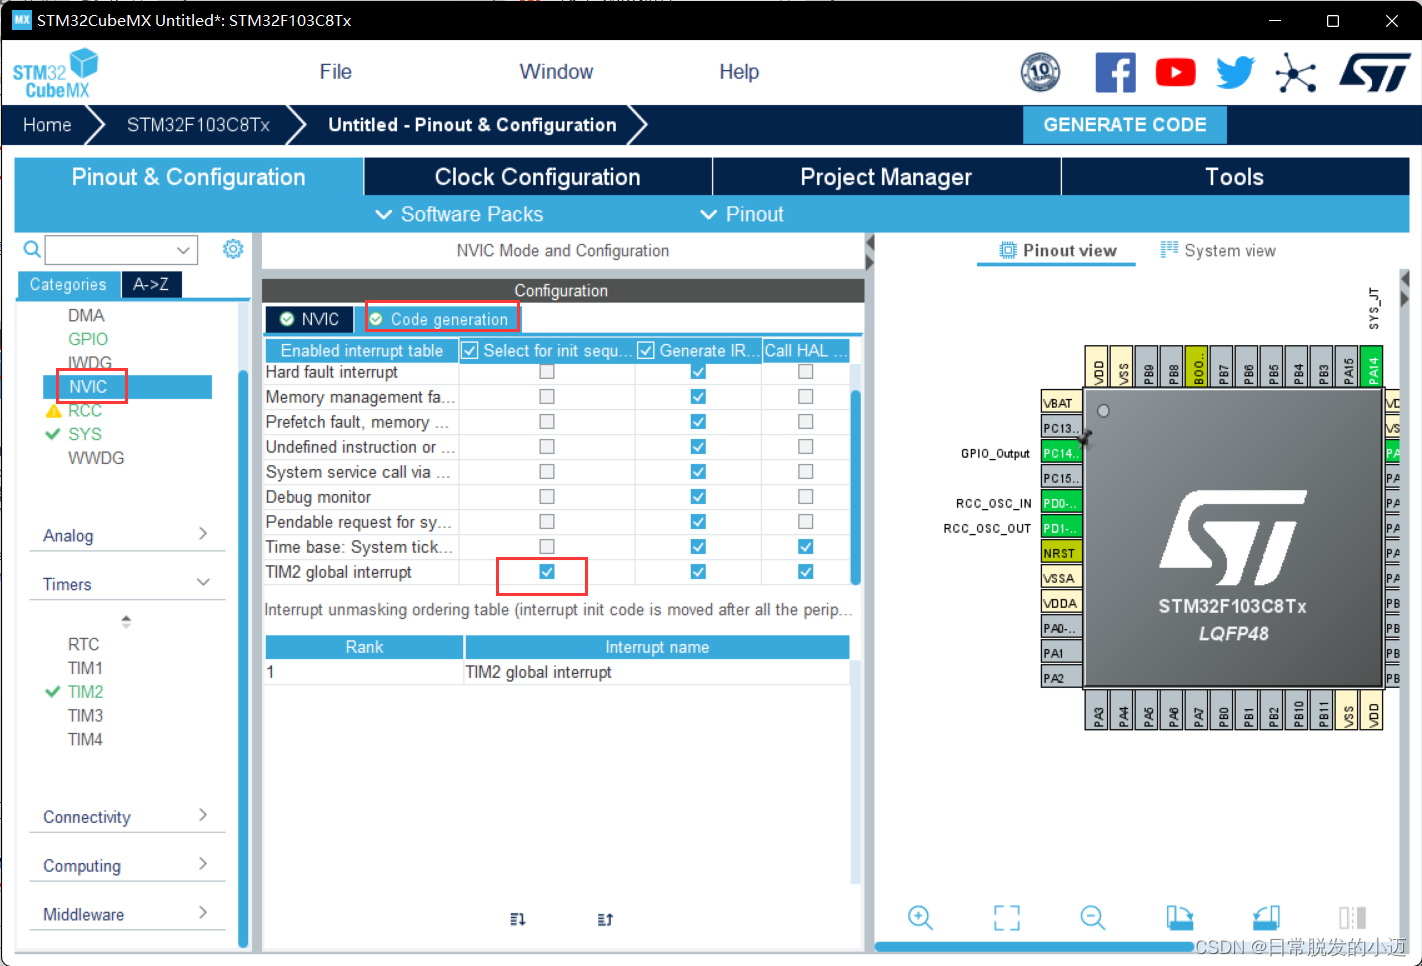Select the PD0 pin on the chip
Screen dimensions: 1422x966
[1061, 503]
